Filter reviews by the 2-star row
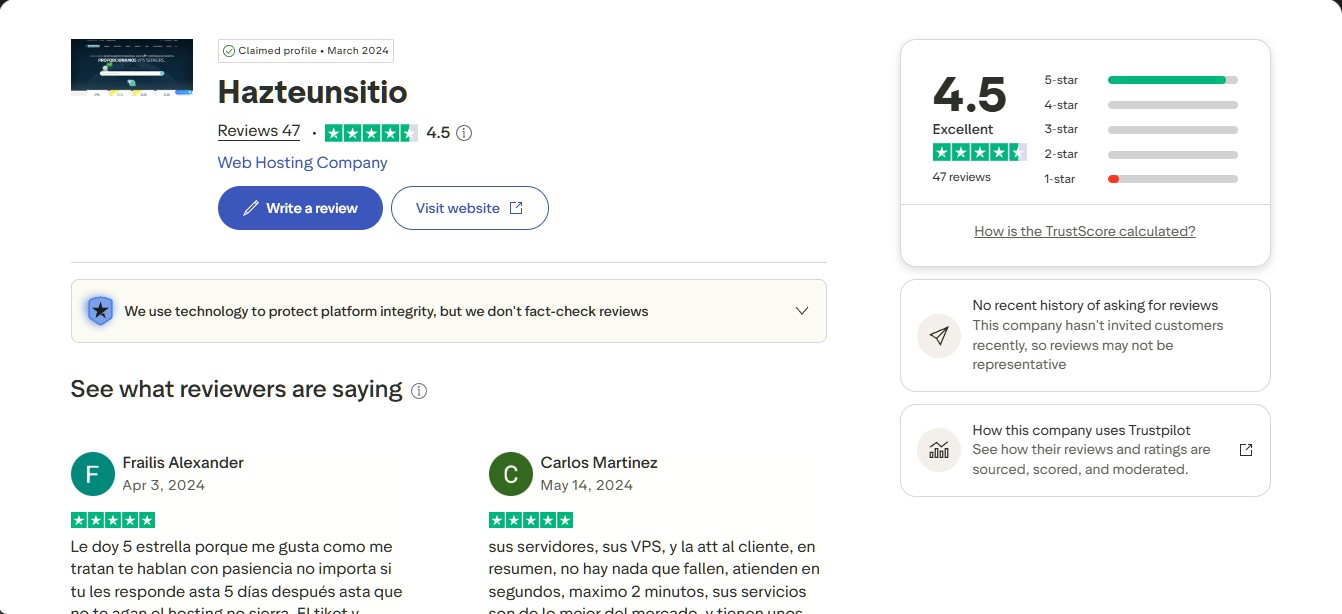 click(x=1141, y=154)
